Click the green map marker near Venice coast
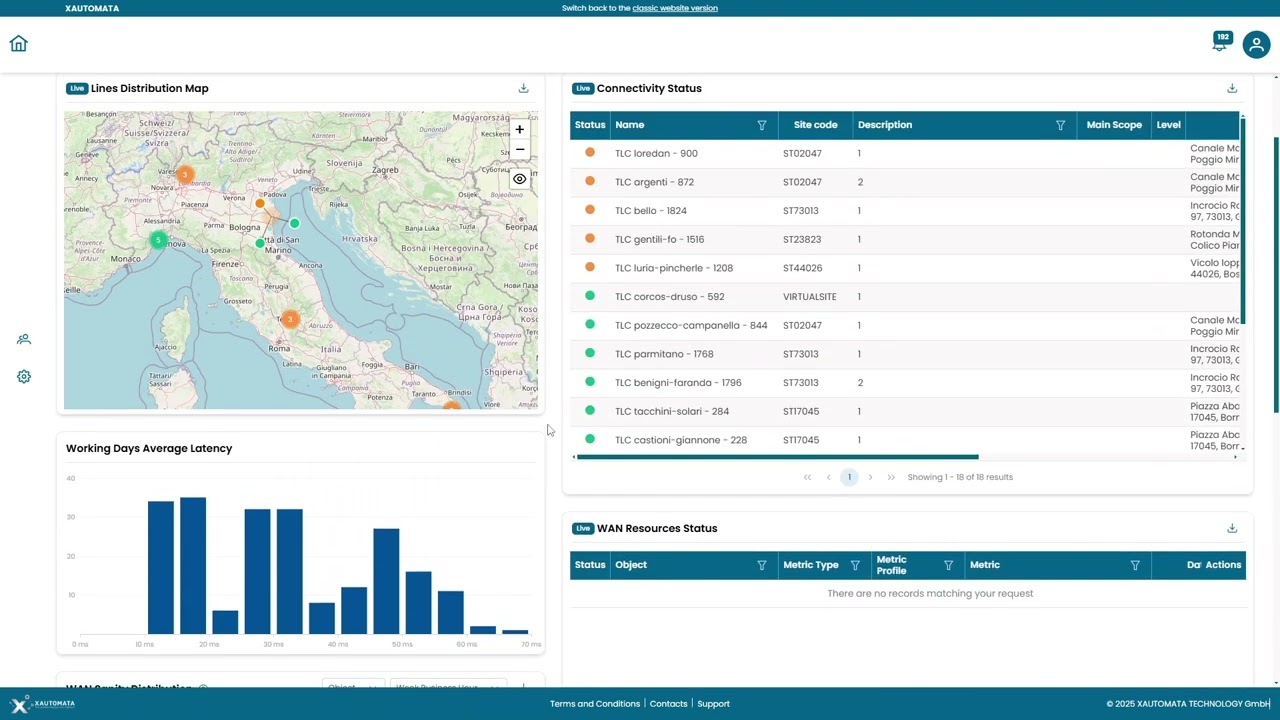This screenshot has width=1280, height=720. 294,223
